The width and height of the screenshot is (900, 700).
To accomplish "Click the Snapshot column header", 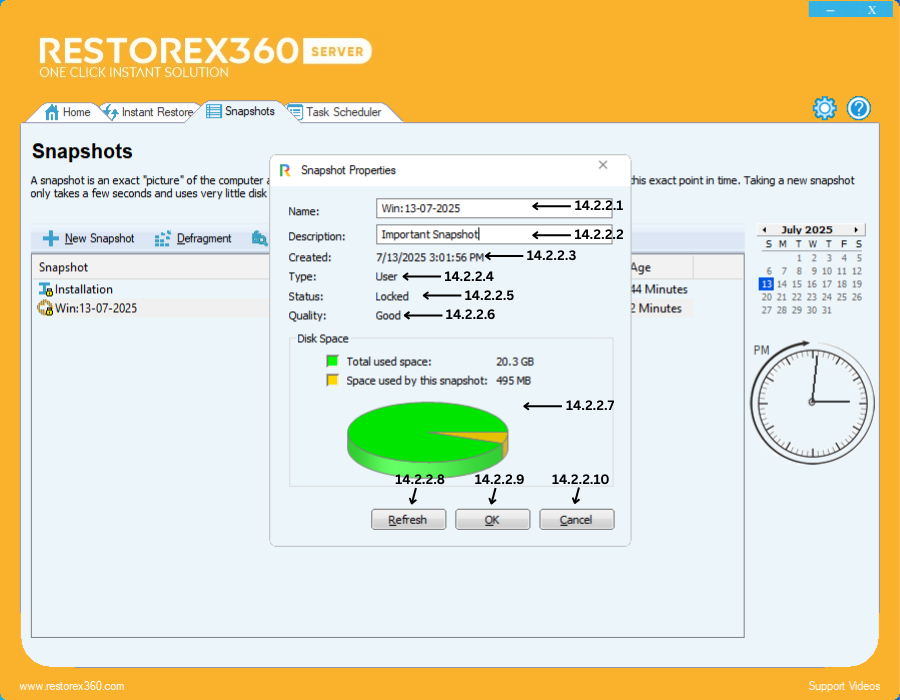I will click(x=150, y=267).
